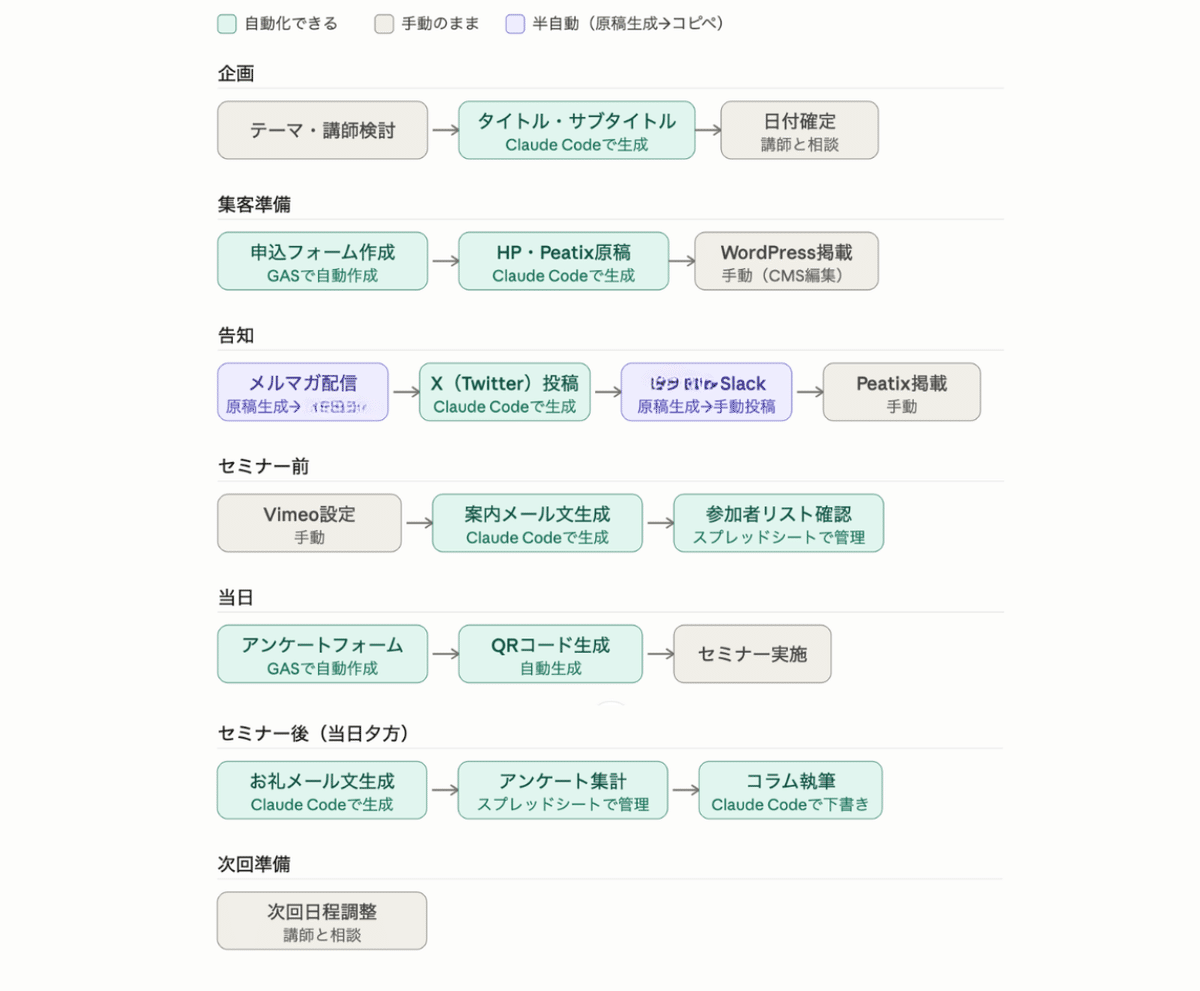This screenshot has height=991, width=1200.
Task: Select the メルマガ配信 node
Action: click(303, 392)
